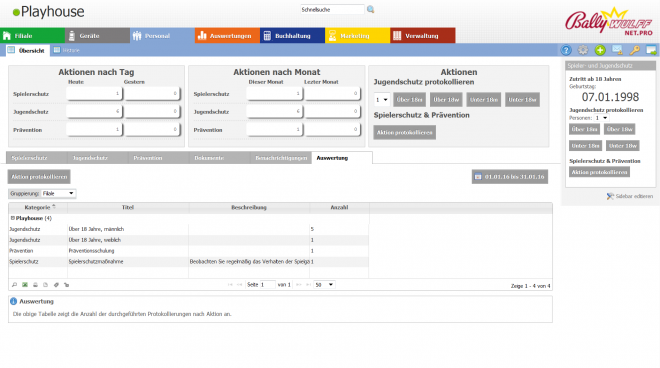The width and height of the screenshot is (660, 368).
Task: Switch to the Übersicht sub-tab
Action: (27, 51)
